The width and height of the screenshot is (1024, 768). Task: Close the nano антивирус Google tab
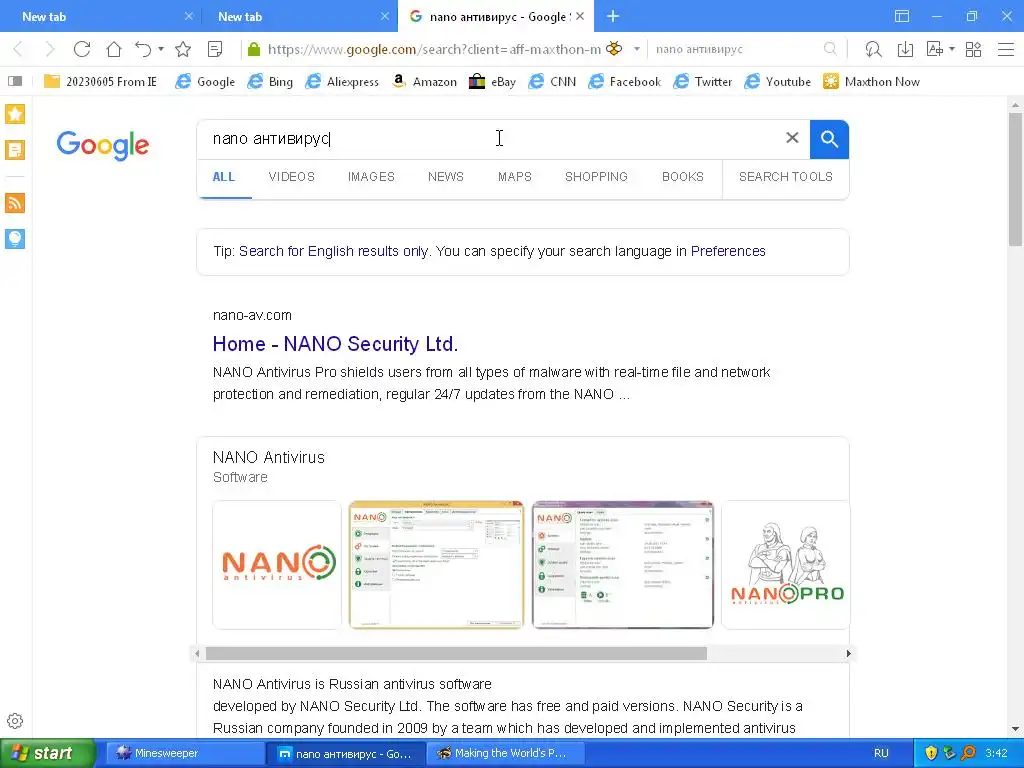(580, 16)
